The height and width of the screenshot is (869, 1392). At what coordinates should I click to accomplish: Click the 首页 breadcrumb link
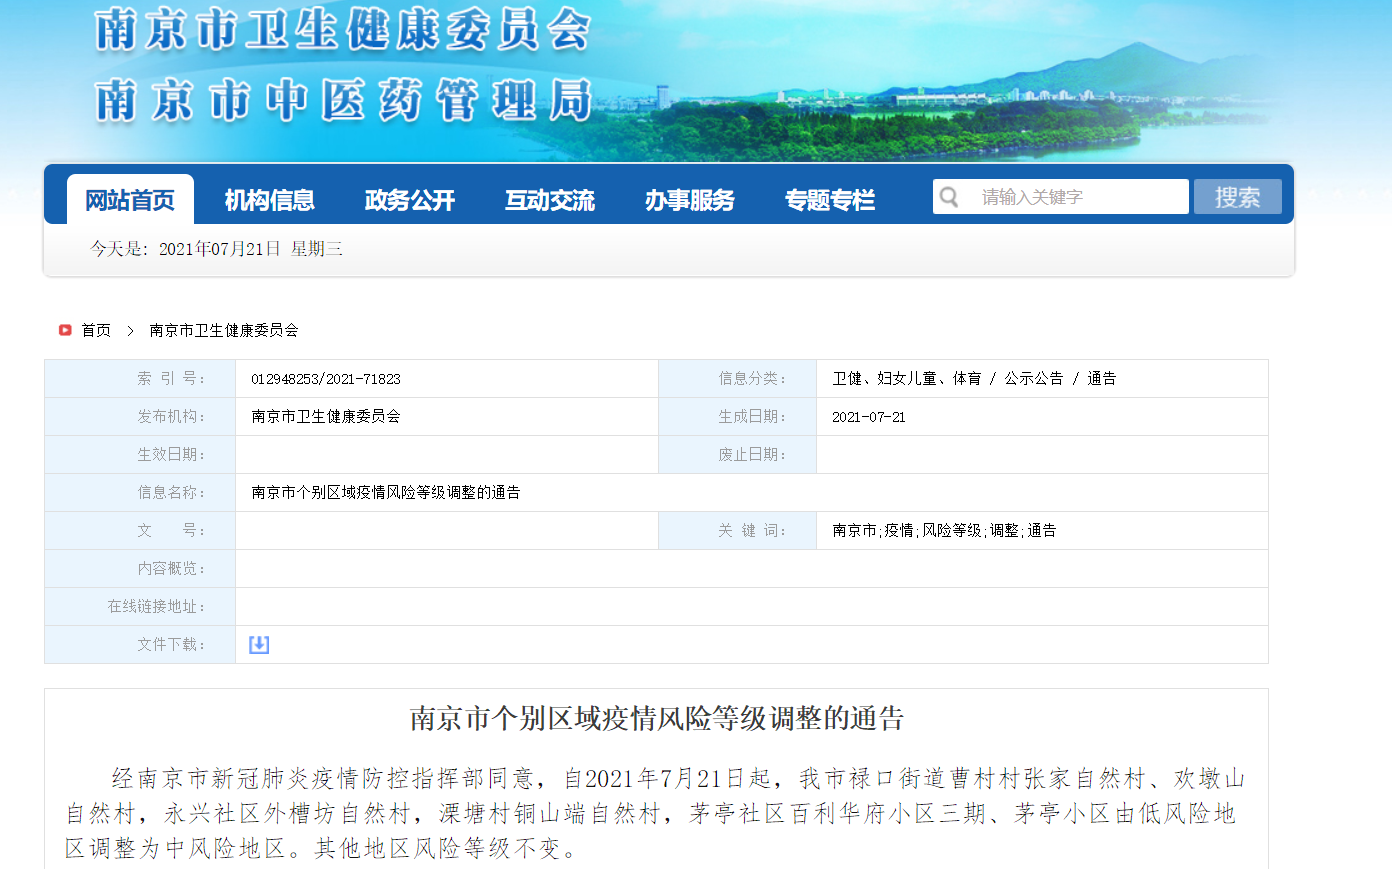[96, 330]
